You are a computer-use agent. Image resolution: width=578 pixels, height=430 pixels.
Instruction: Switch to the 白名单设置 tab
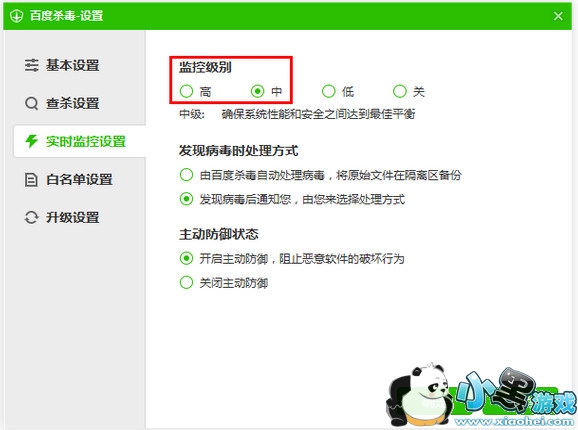point(79,179)
